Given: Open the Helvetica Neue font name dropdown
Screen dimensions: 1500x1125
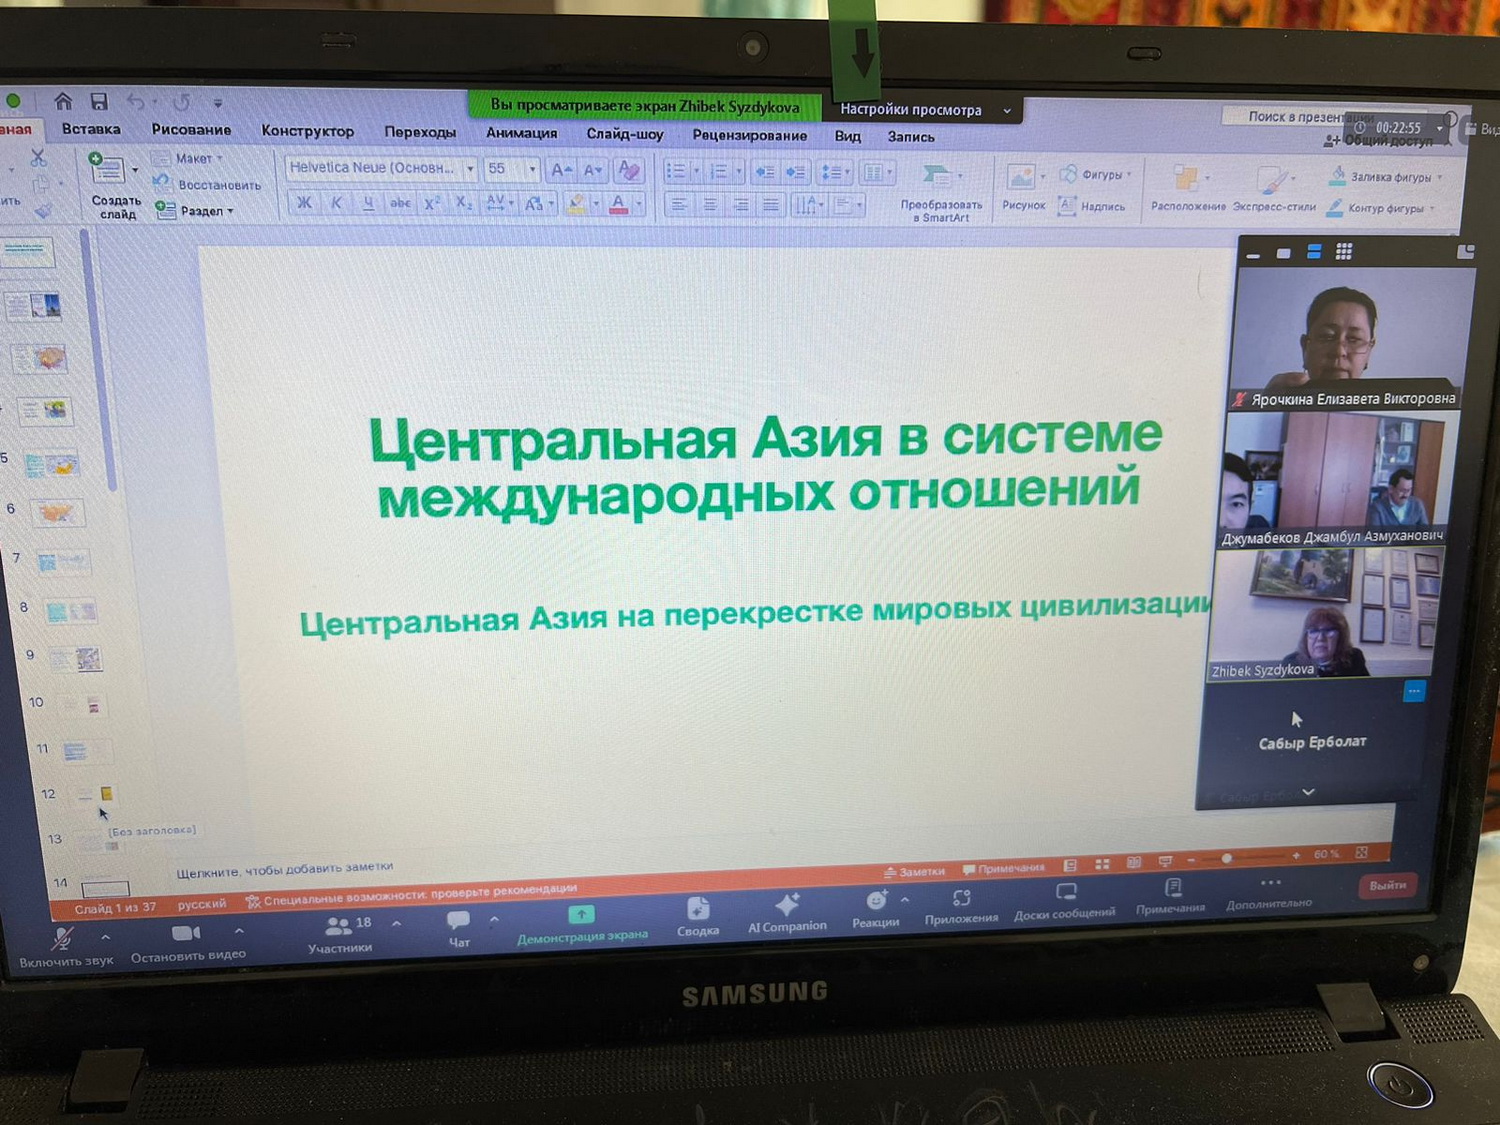Looking at the screenshot, I should click(470, 168).
